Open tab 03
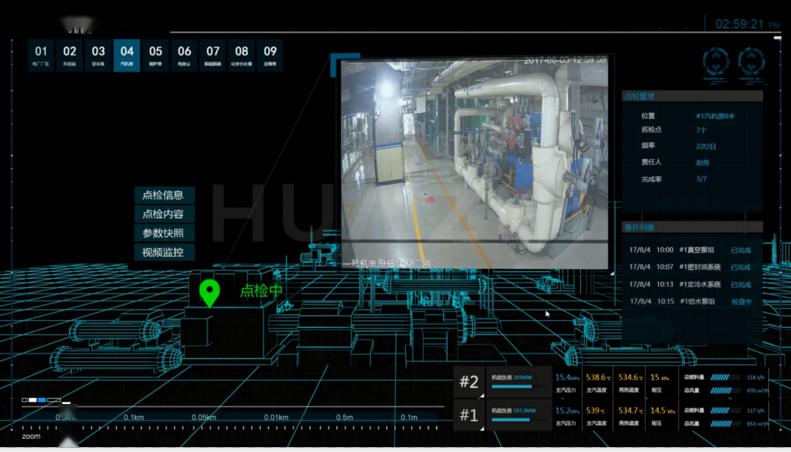The image size is (791, 452). coord(98,55)
